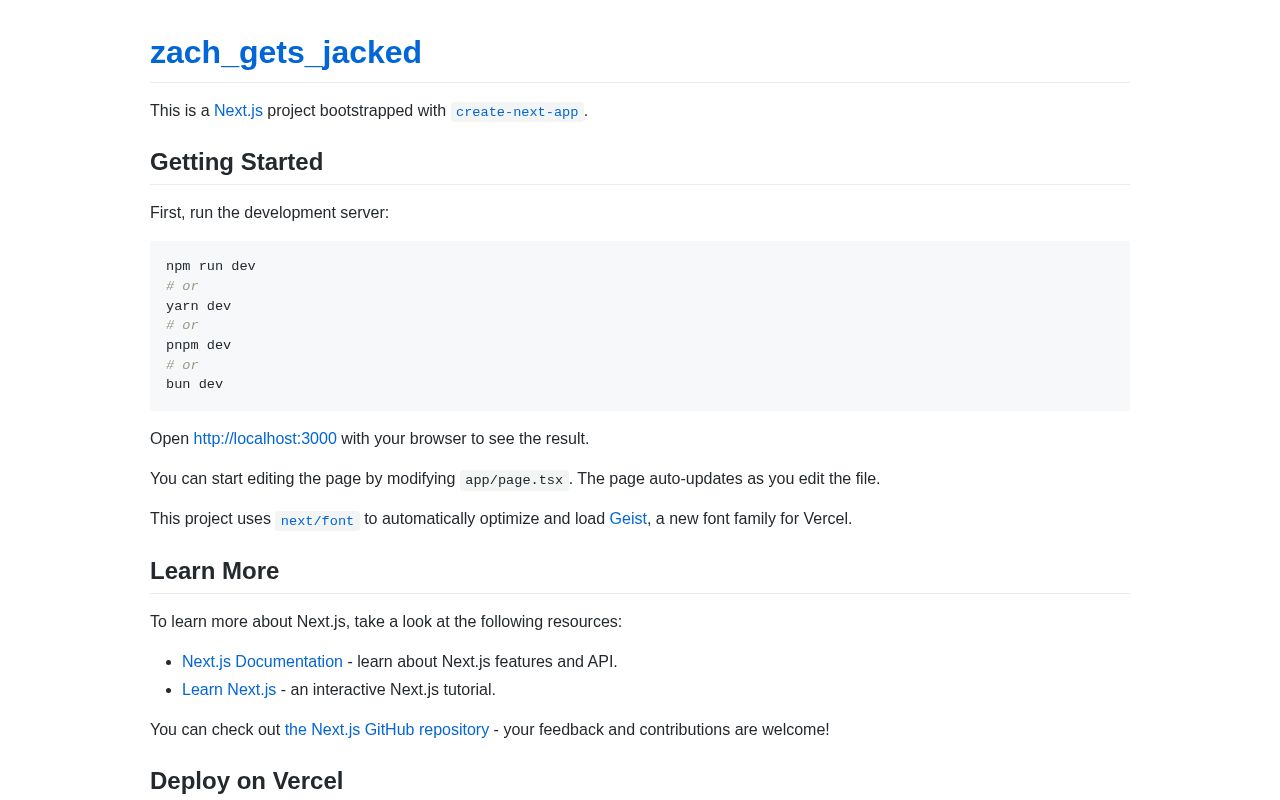Open the Next.js link in intro

[238, 111]
